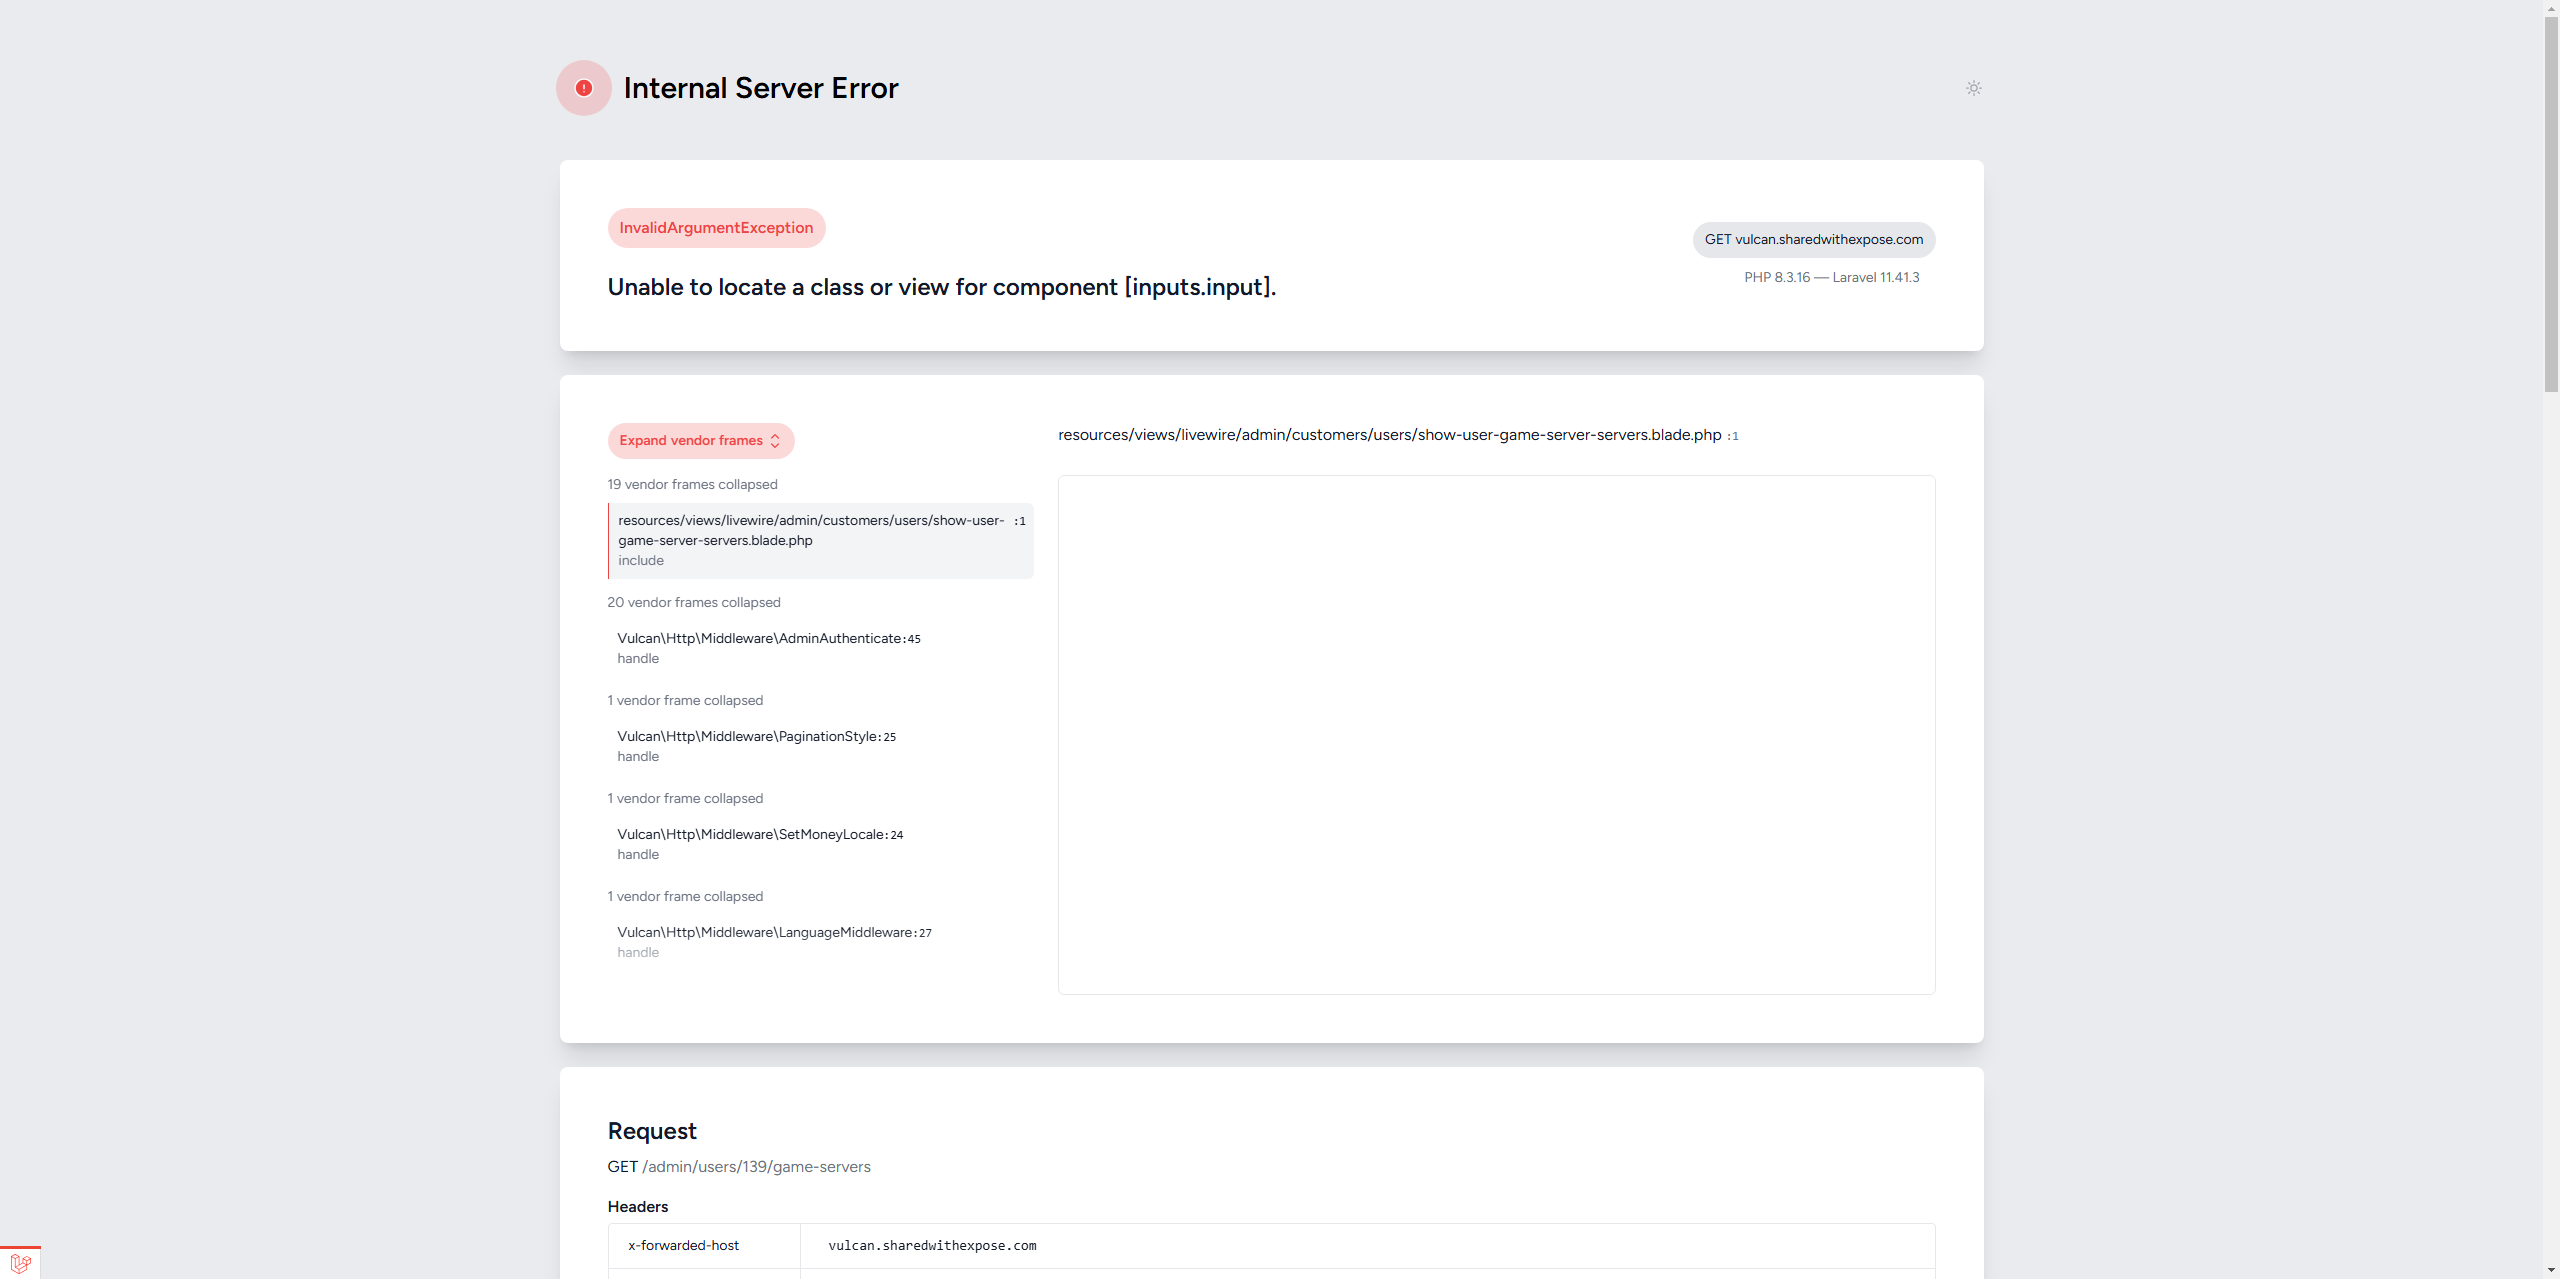The width and height of the screenshot is (2560, 1279).
Task: Click the blade file path above code viewer
Action: pos(1389,435)
